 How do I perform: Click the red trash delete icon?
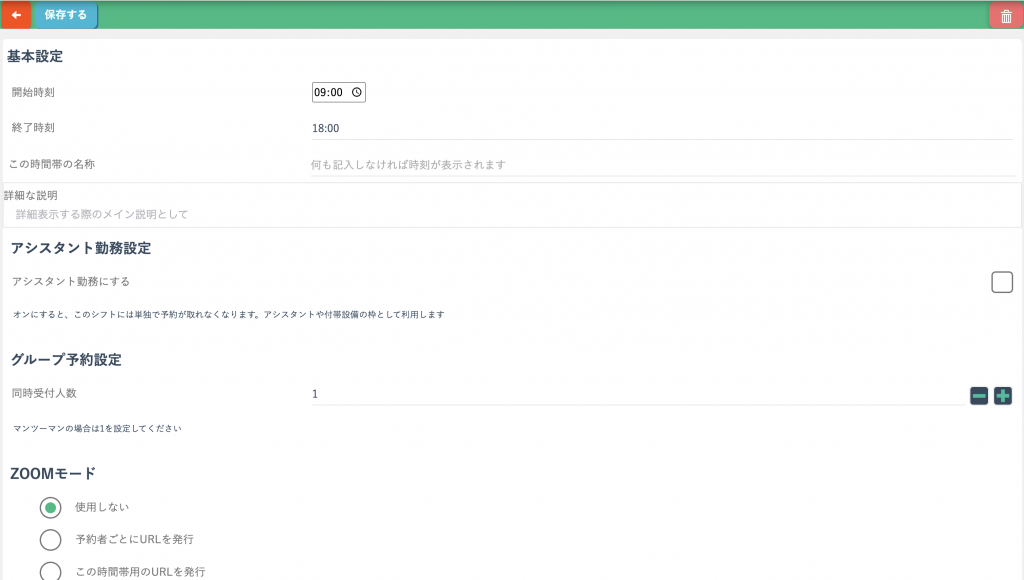[x=1006, y=16]
